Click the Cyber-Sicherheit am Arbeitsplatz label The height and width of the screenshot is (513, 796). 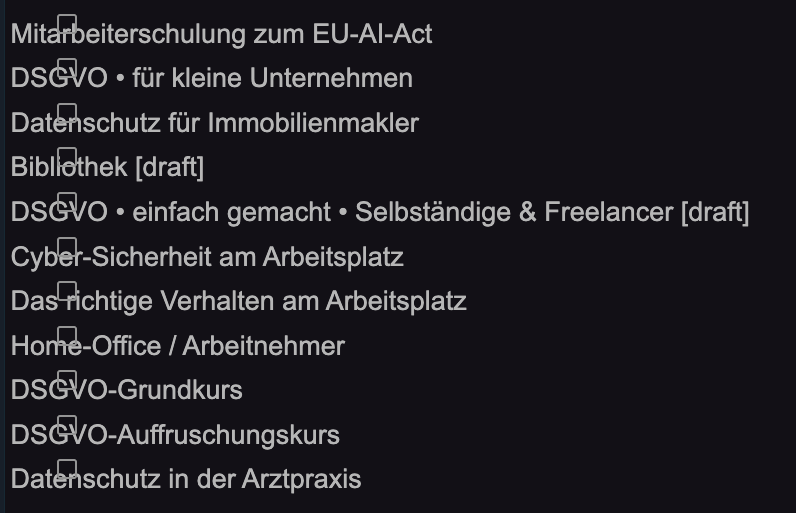coord(207,257)
